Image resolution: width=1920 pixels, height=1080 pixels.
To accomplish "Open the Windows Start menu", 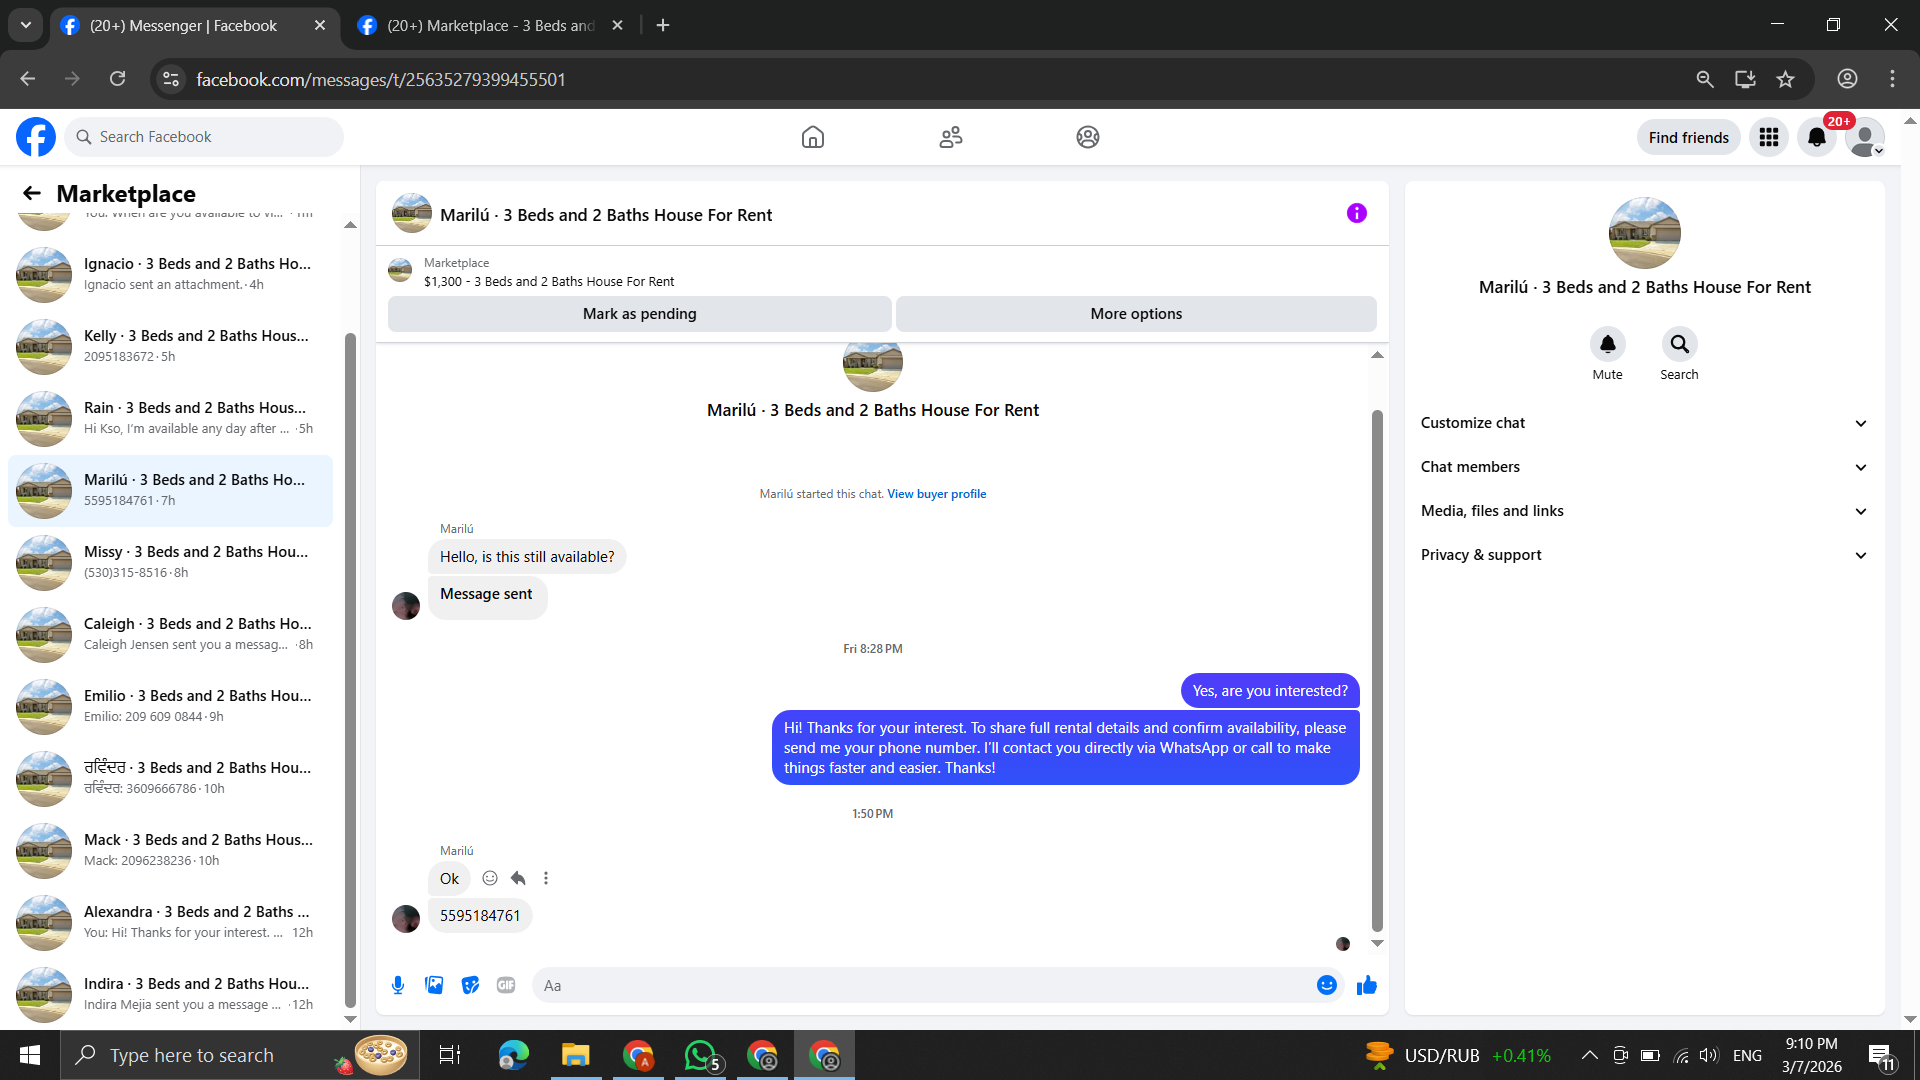I will [x=30, y=1055].
